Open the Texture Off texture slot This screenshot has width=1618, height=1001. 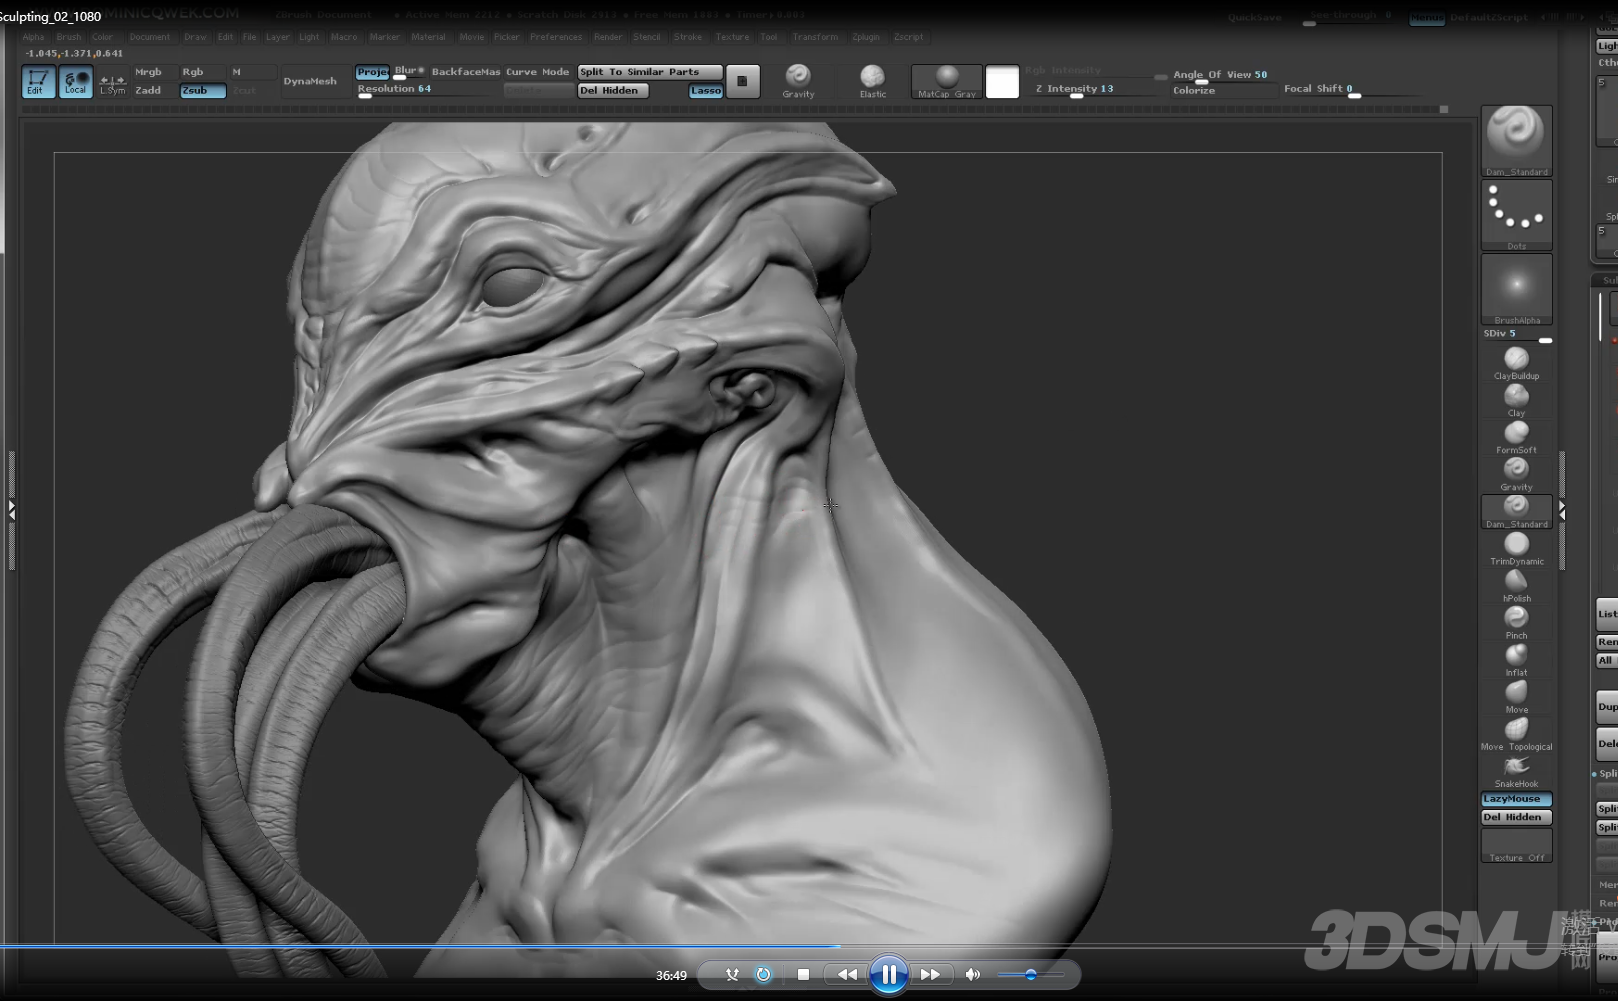point(1516,845)
